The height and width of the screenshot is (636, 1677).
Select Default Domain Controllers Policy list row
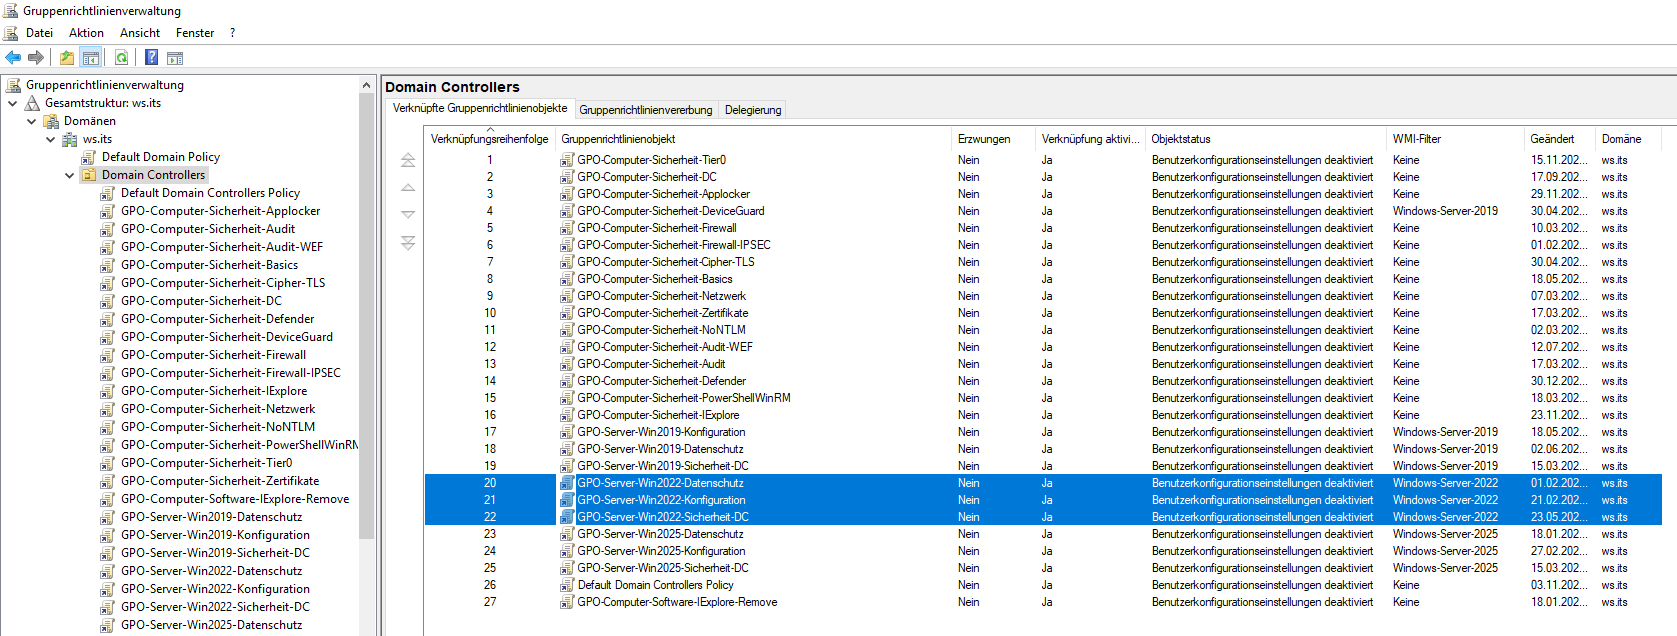(1043, 585)
